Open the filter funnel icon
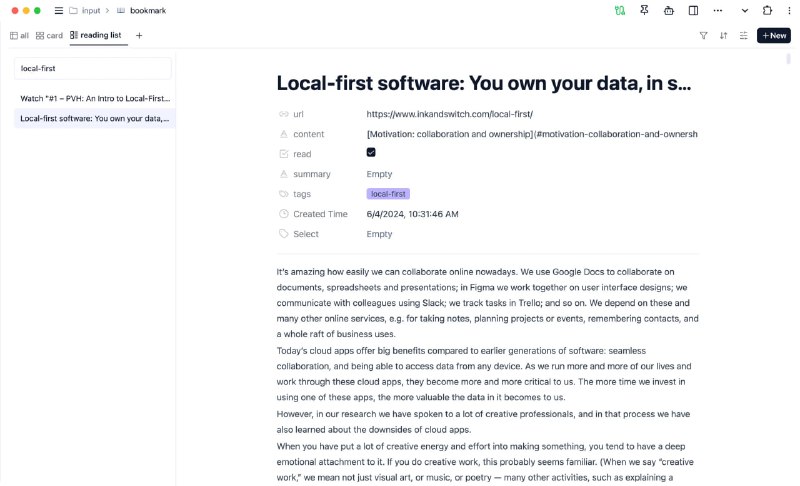 (x=704, y=36)
